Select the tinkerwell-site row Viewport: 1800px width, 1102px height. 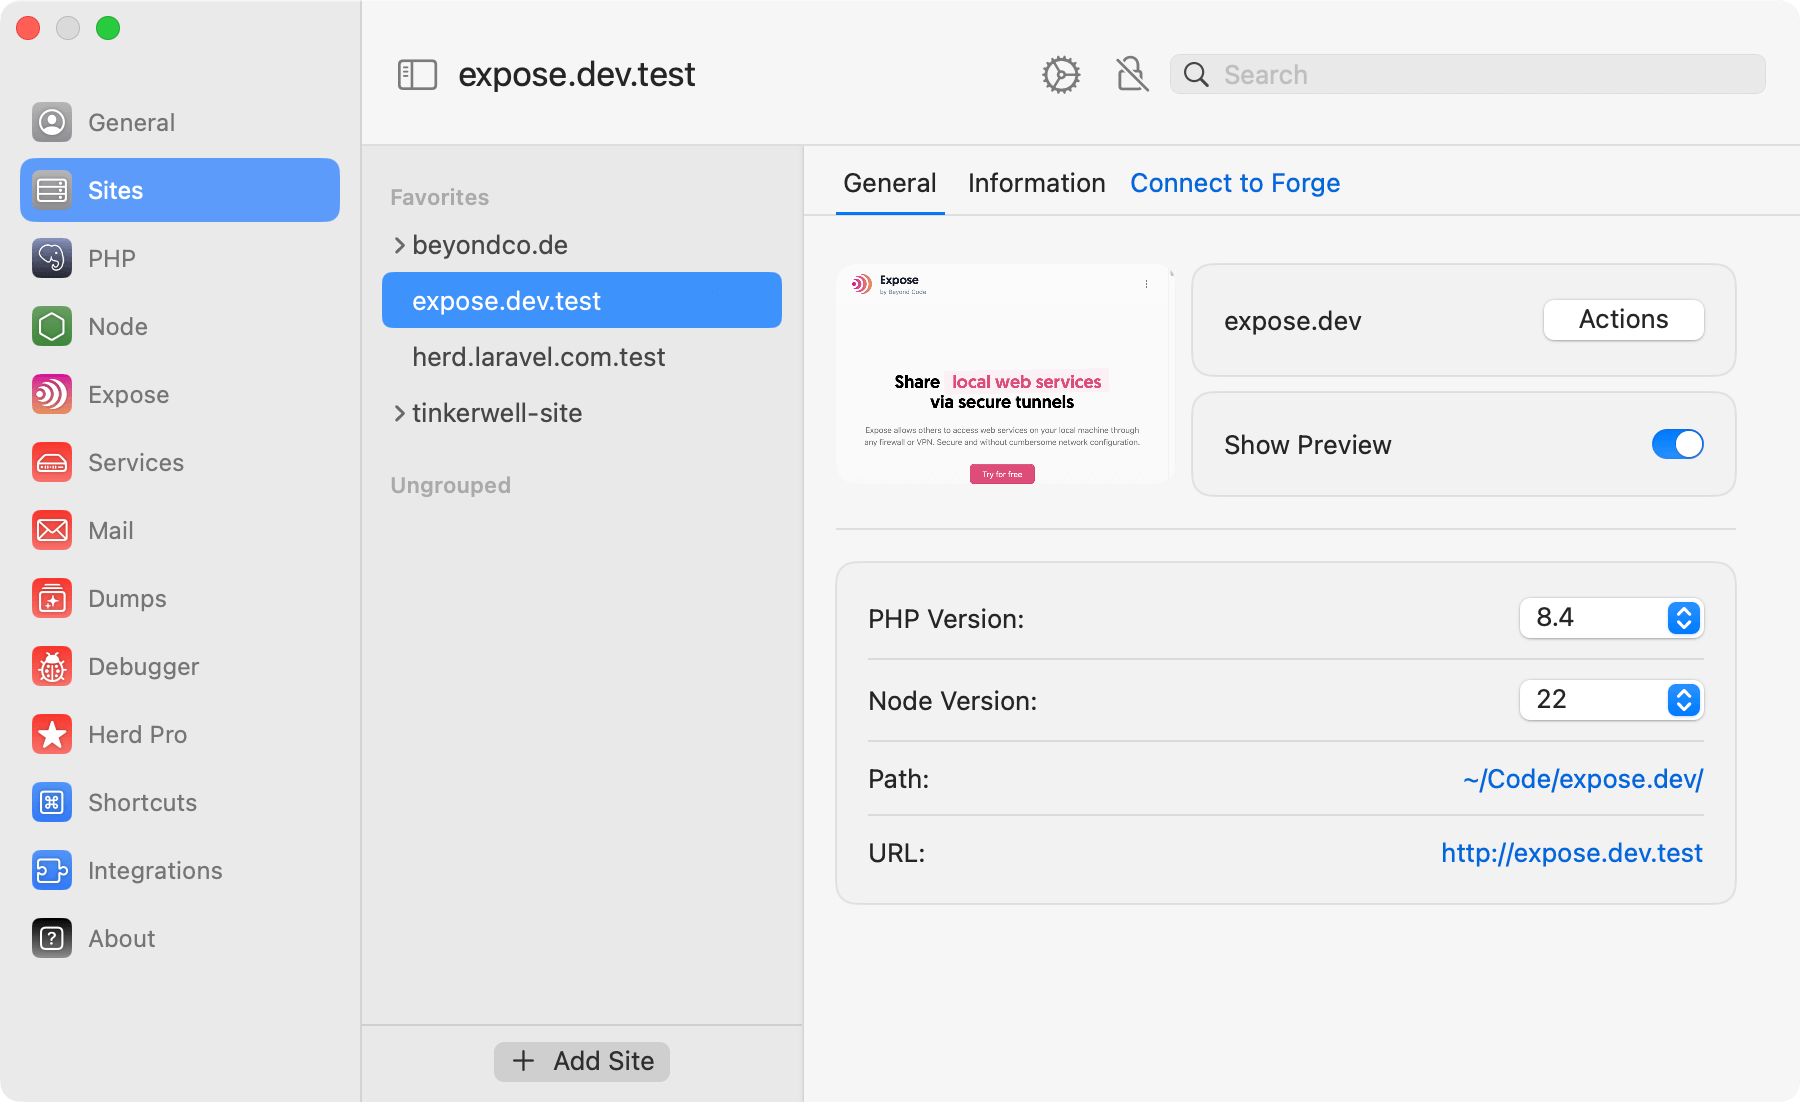(582, 413)
